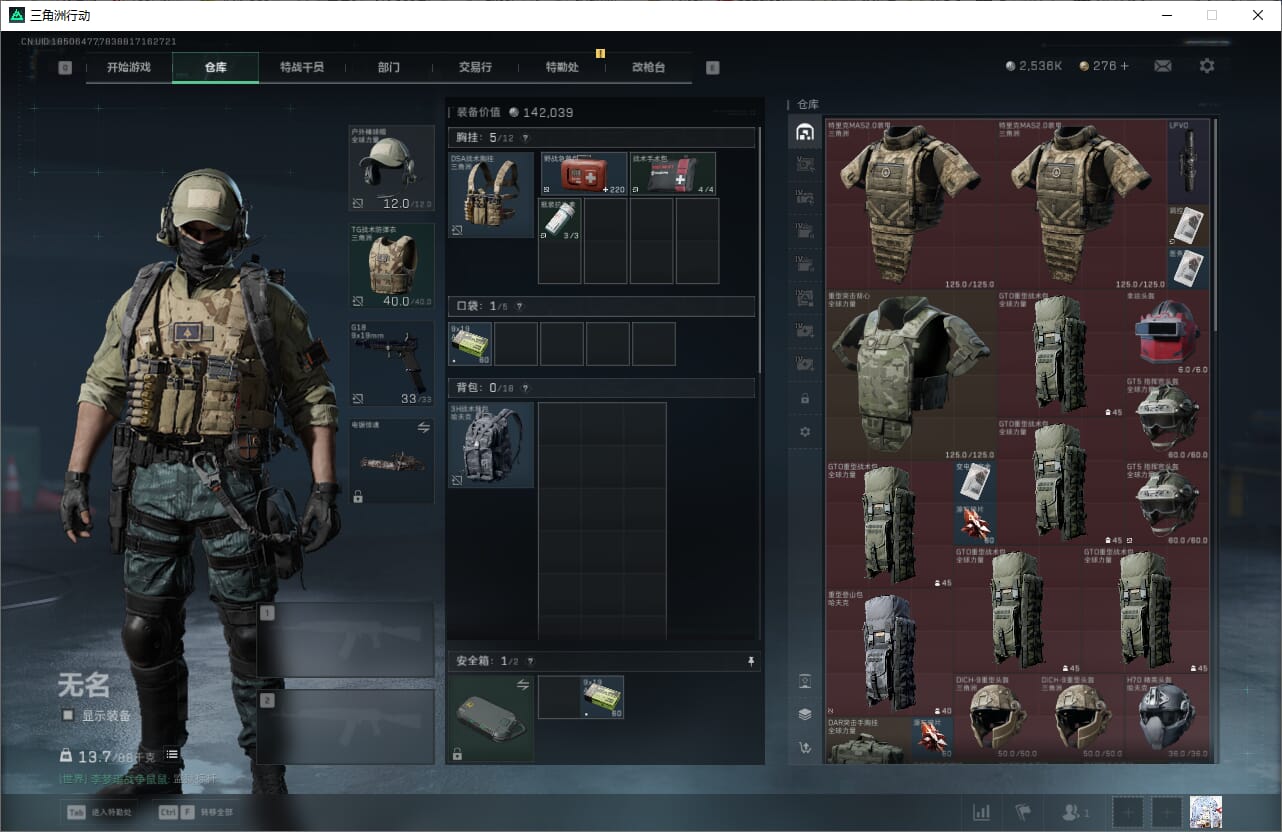Select the surgical kit showing 4/4
Viewport: 1282px width, 832px height.
click(x=673, y=174)
